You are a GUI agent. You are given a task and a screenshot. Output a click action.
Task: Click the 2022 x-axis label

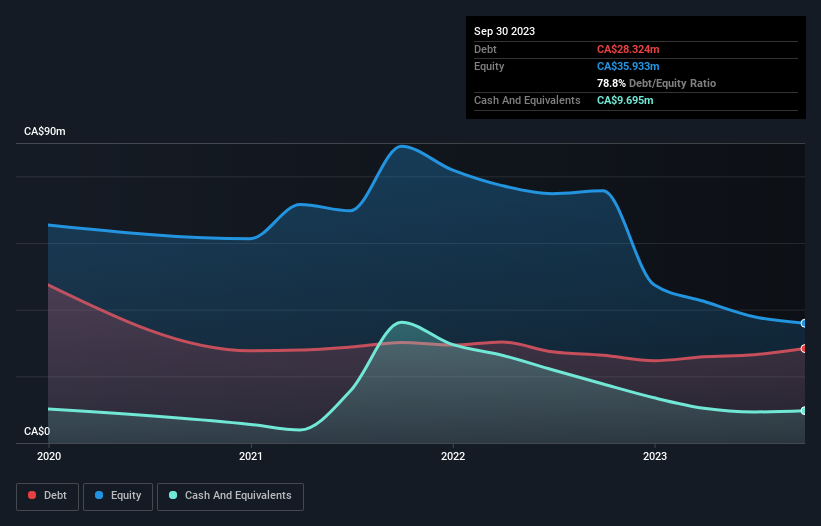(453, 456)
